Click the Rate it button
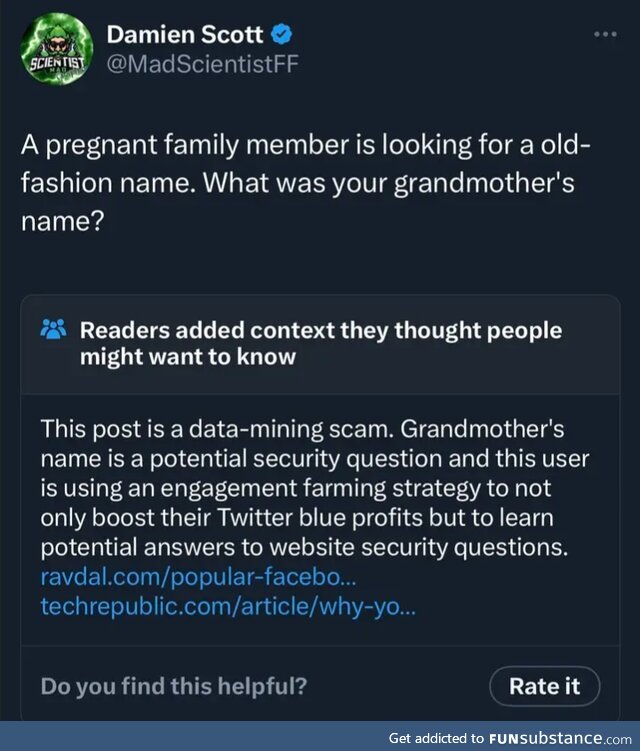The image size is (640, 751). point(544,686)
